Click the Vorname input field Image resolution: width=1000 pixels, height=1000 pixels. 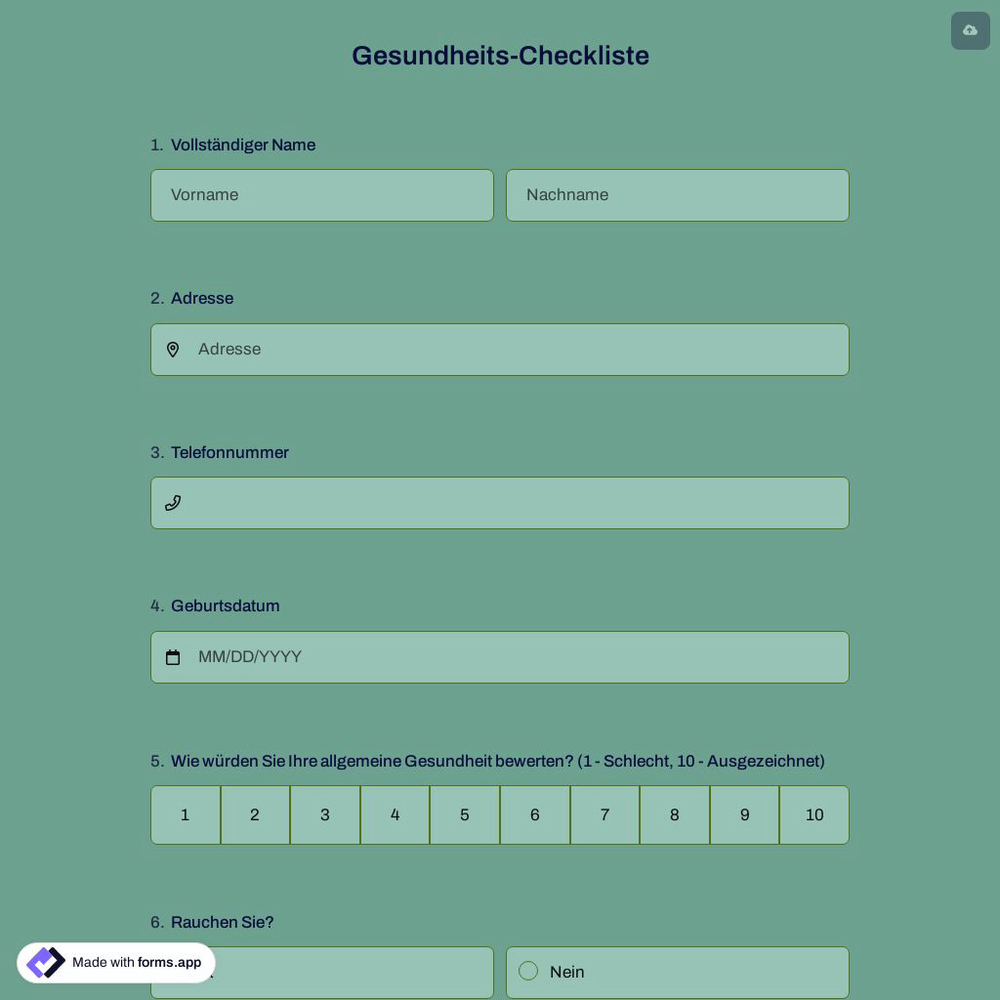[322, 194]
